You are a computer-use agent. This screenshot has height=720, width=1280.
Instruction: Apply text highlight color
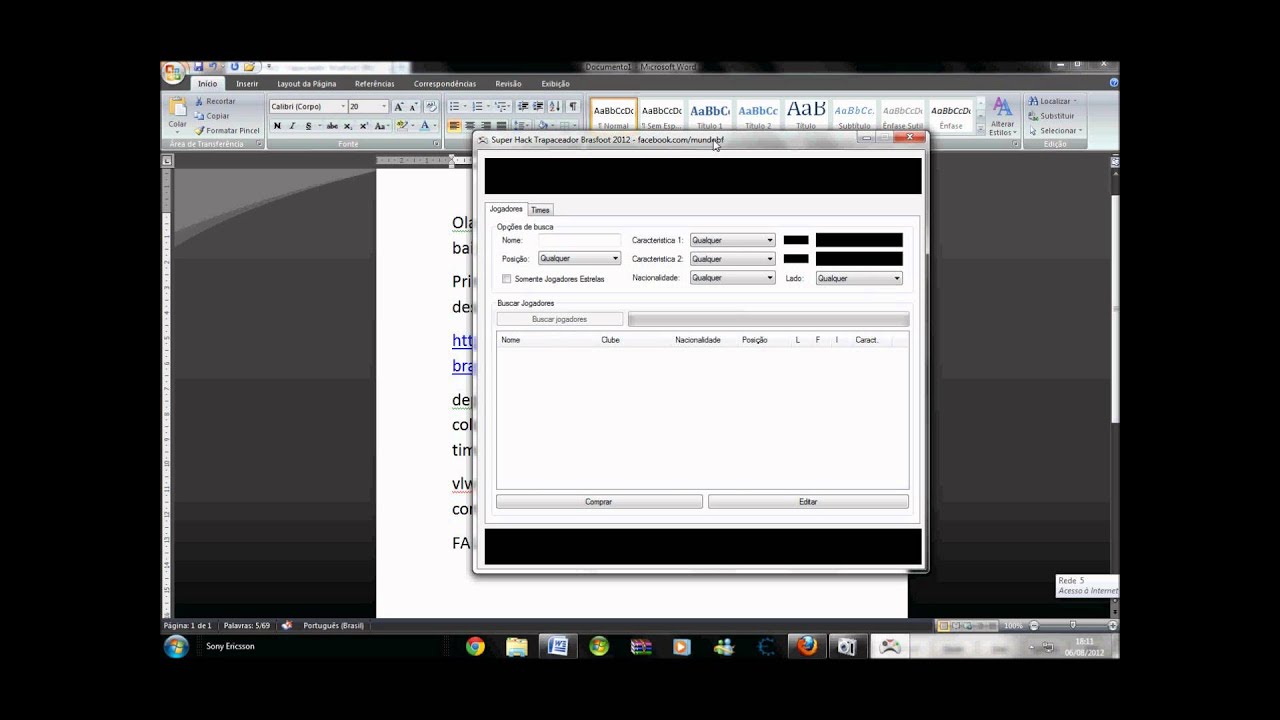[402, 126]
